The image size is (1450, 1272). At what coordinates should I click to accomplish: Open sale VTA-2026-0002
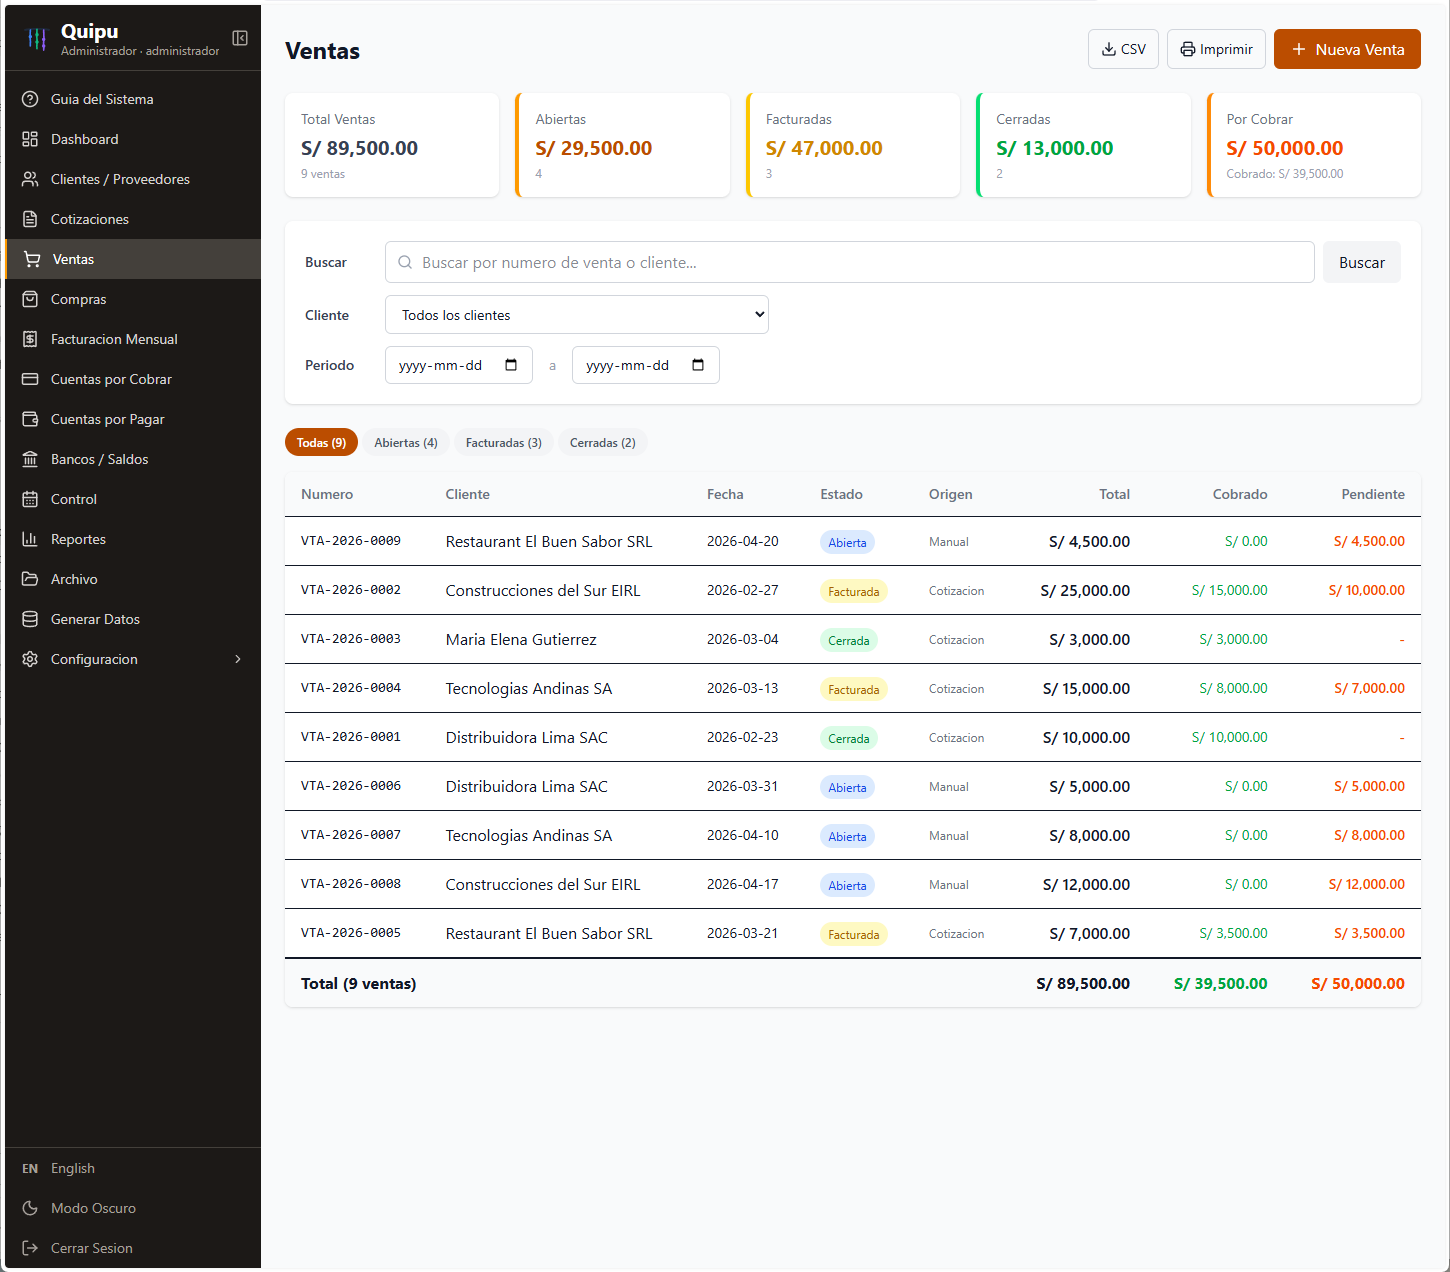click(x=351, y=590)
